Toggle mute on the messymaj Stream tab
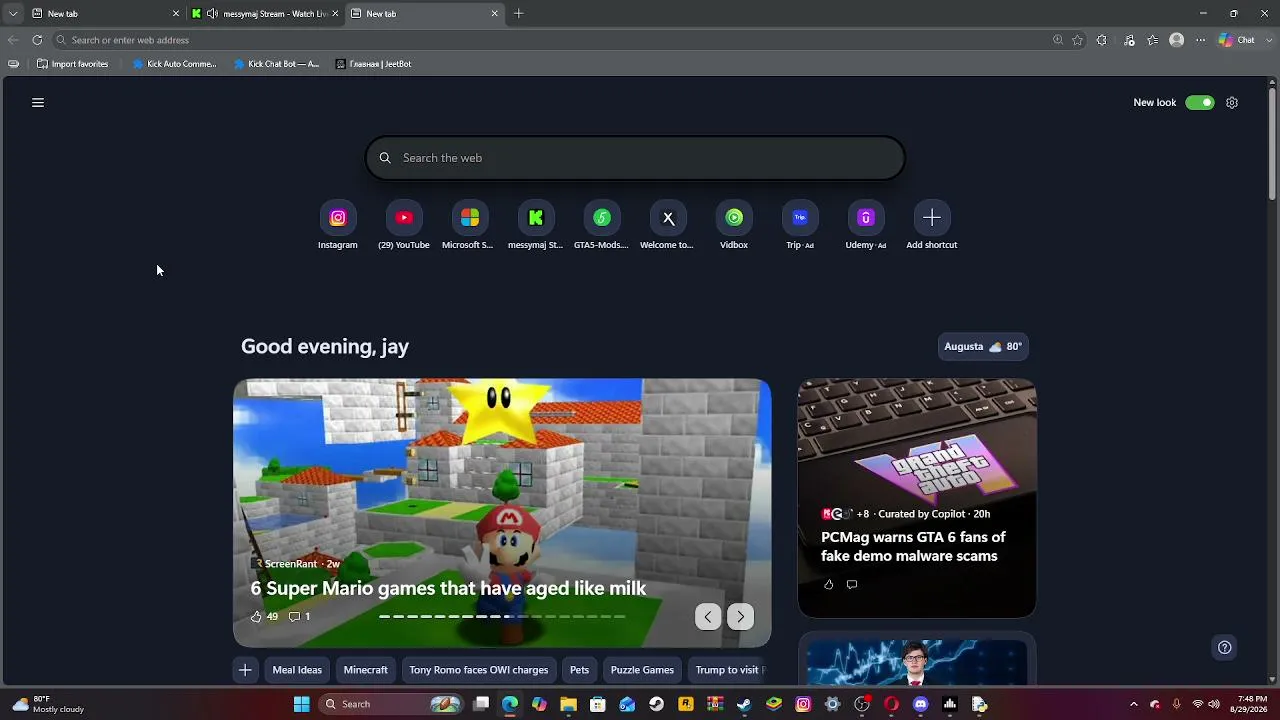The height and width of the screenshot is (720, 1280). pos(212,14)
